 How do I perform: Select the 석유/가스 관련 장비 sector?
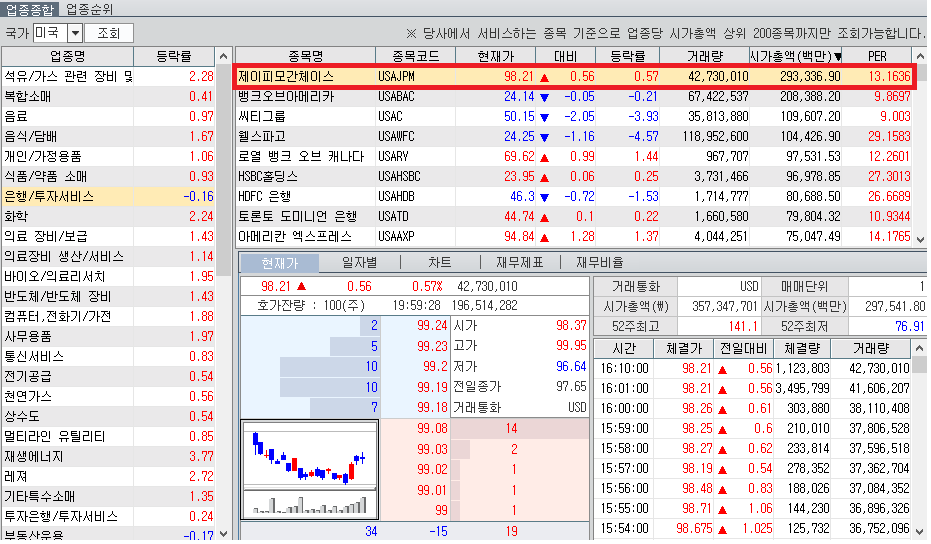pos(109,76)
